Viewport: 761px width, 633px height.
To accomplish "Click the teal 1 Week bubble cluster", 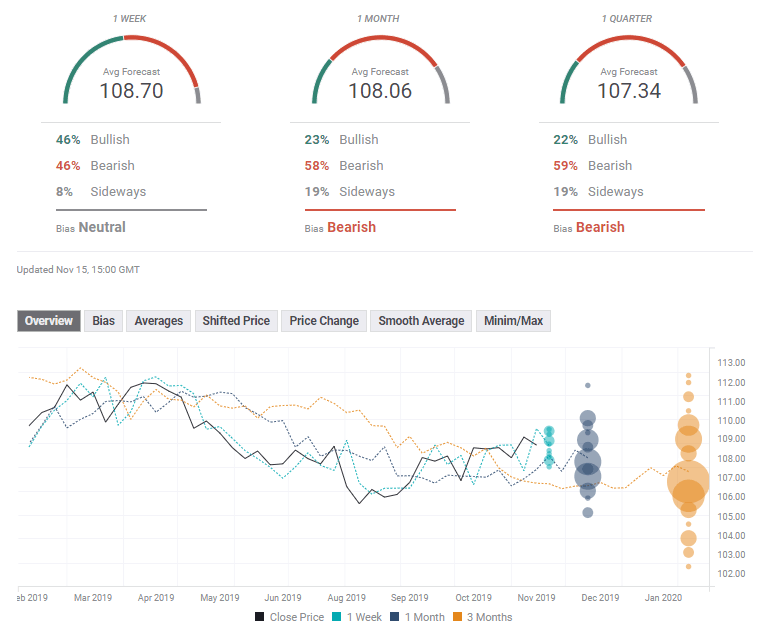I will point(549,446).
